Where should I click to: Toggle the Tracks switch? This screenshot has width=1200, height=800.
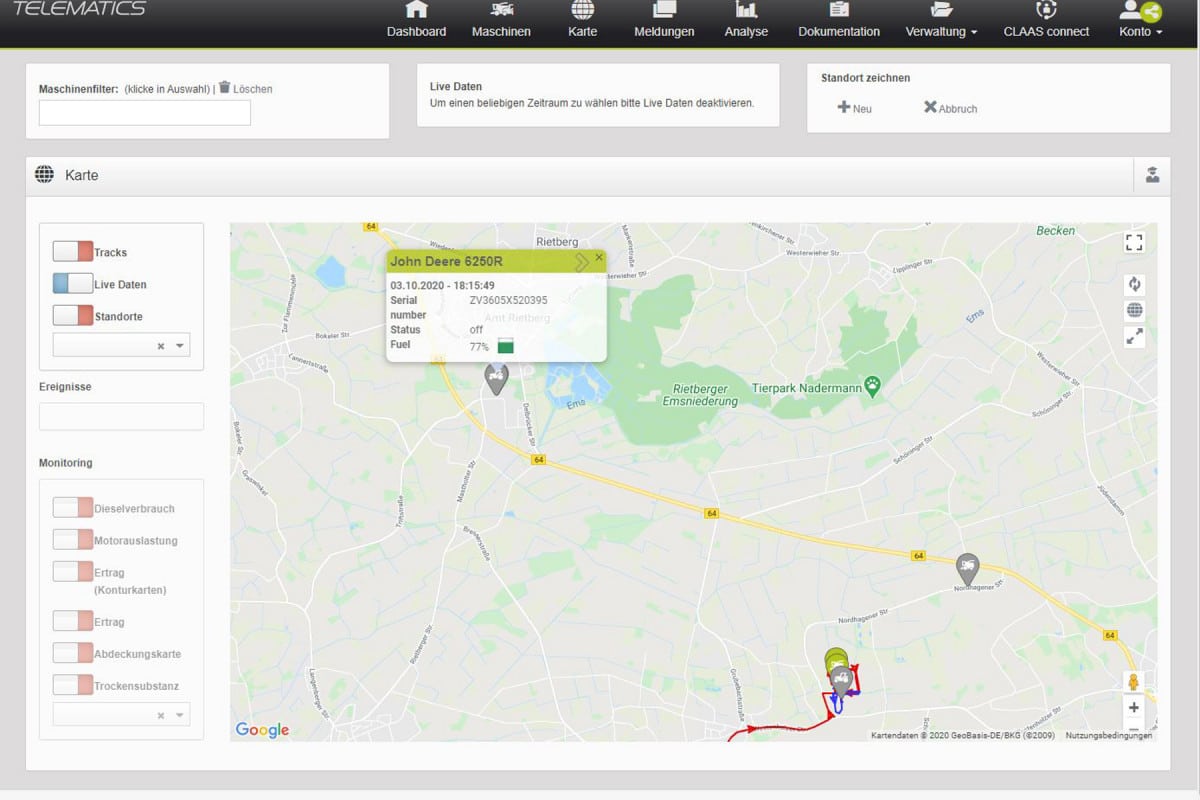[x=72, y=252]
